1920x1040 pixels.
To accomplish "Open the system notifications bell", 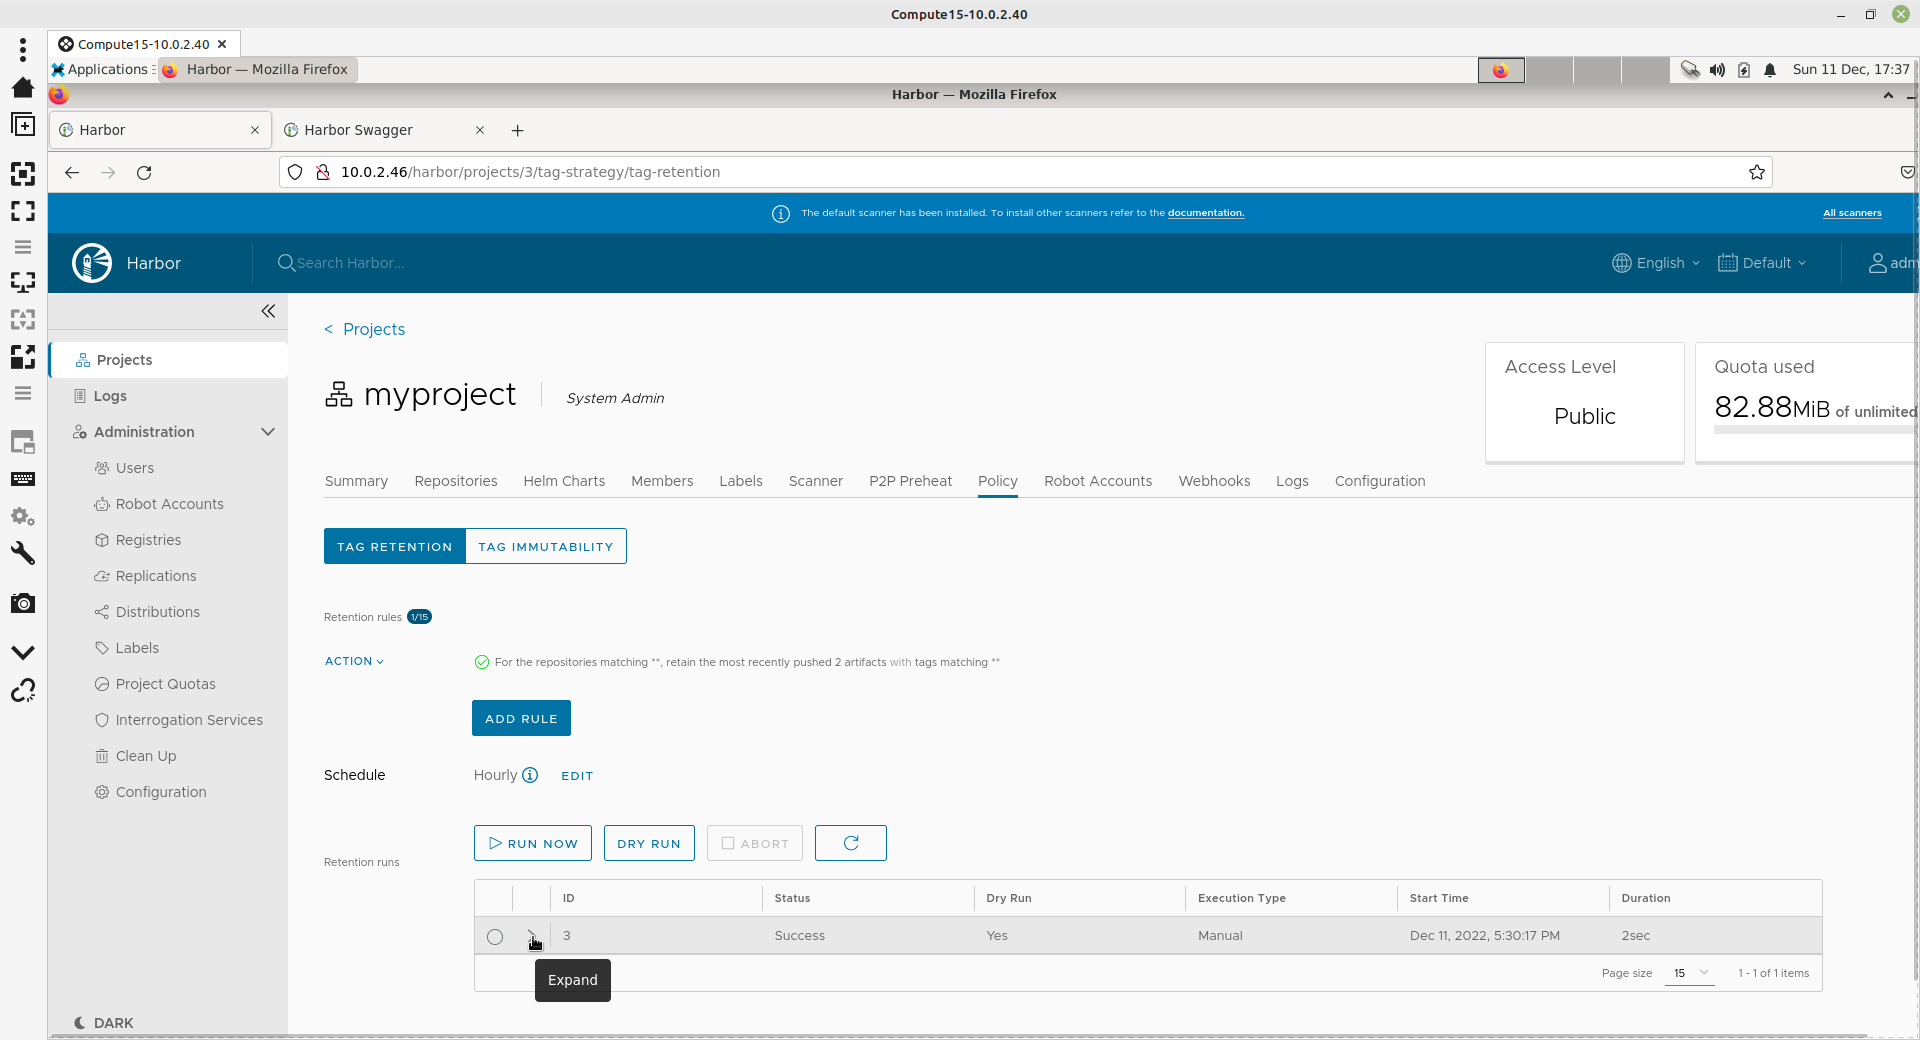I will 1770,70.
